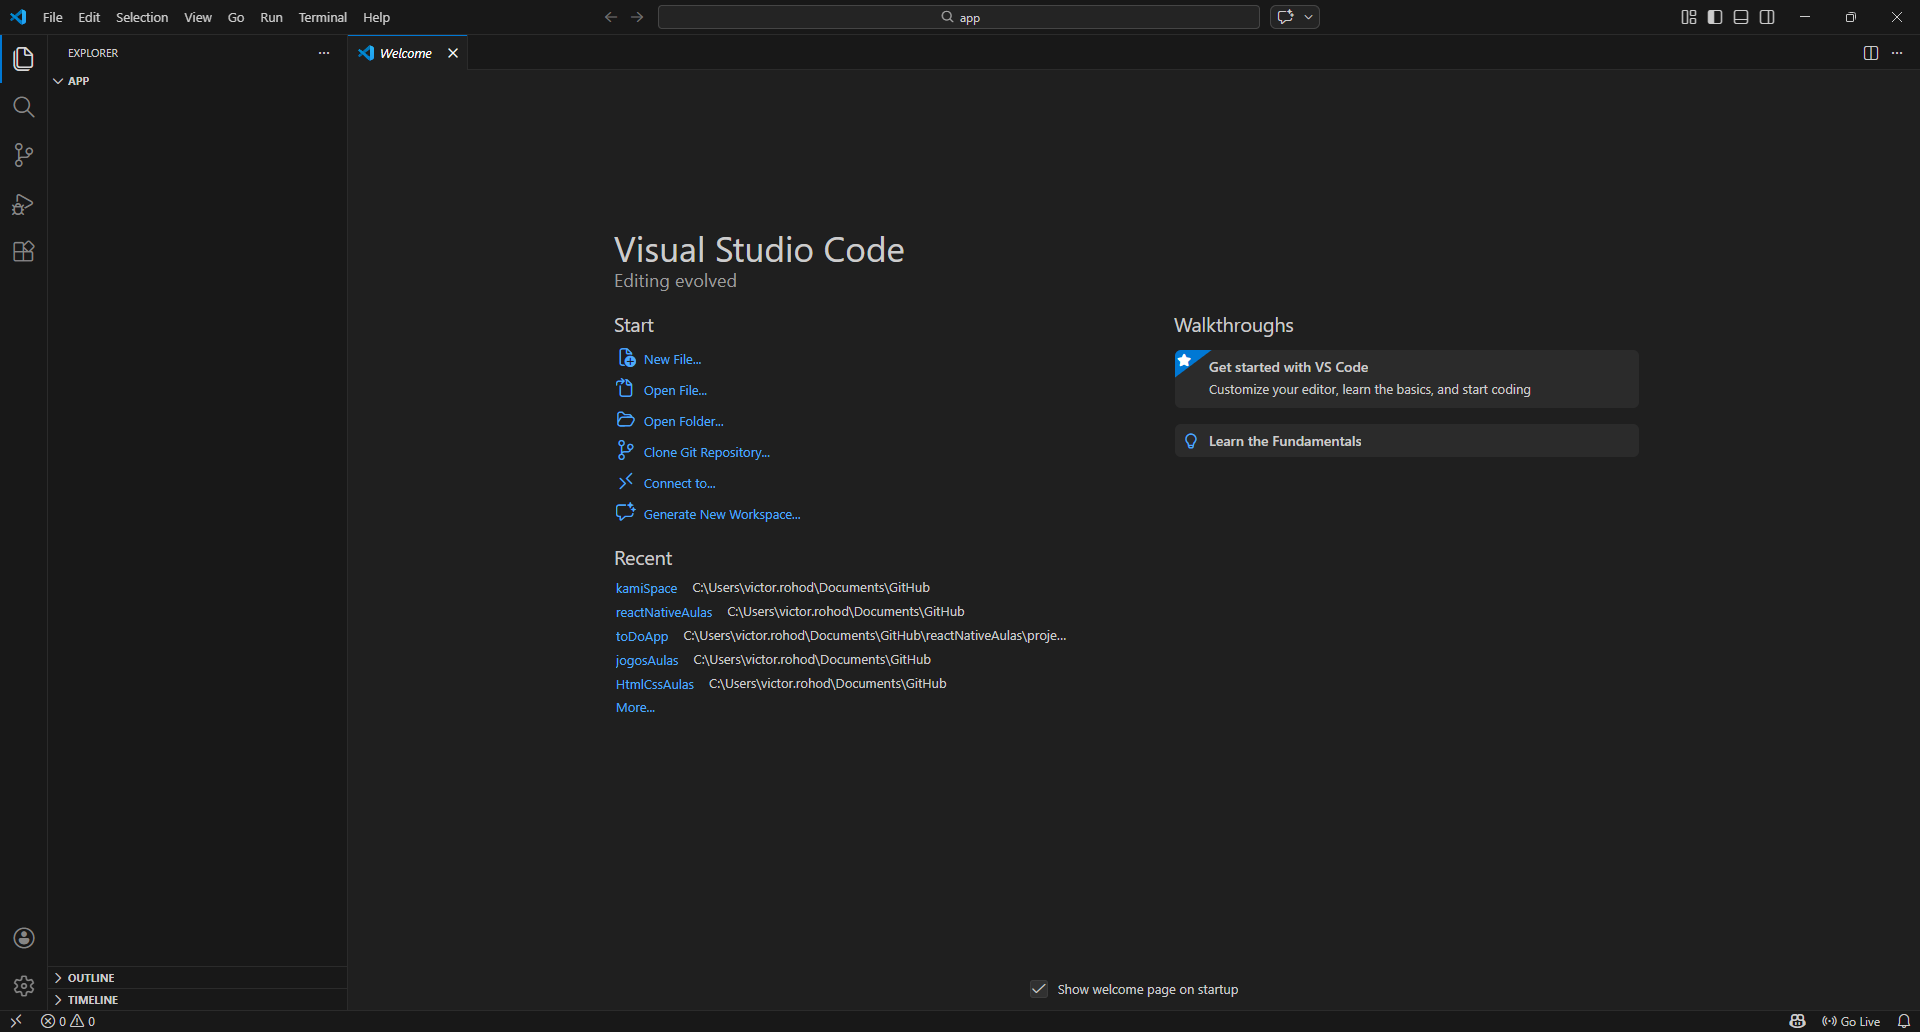This screenshot has width=1920, height=1032.
Task: Open the Selection menu
Action: click(142, 17)
